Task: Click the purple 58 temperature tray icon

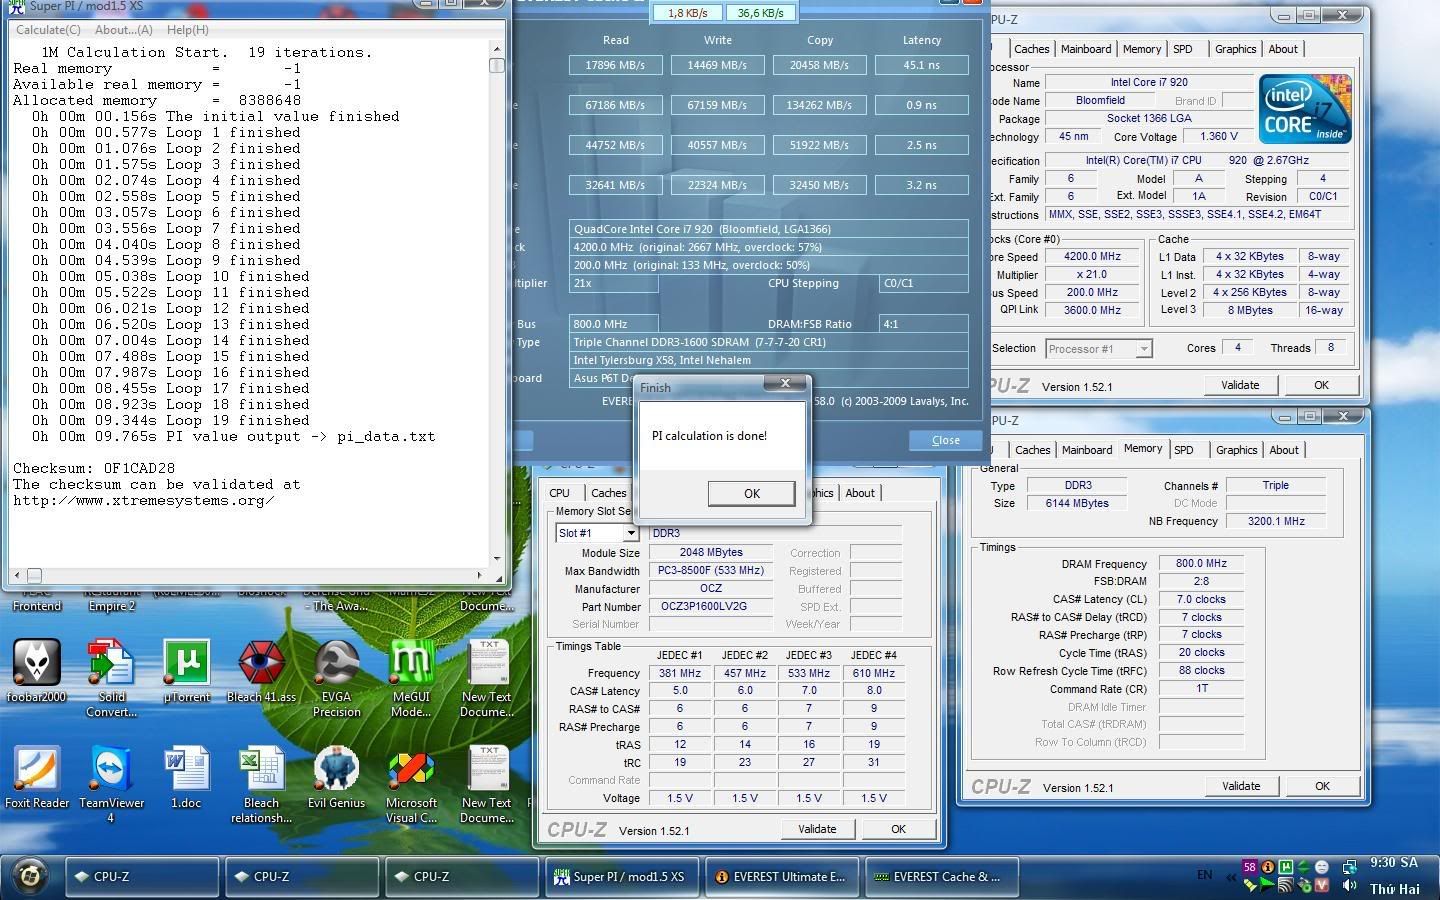Action: [1250, 867]
